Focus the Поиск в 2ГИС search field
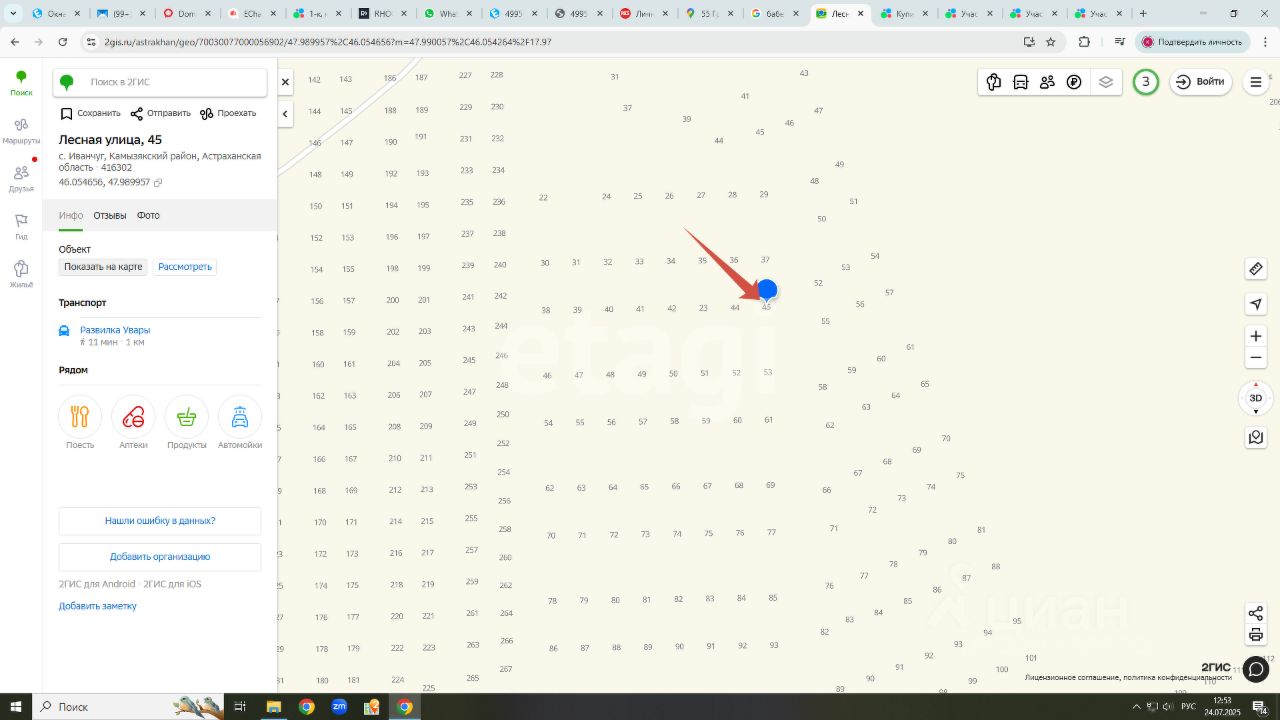 click(x=160, y=82)
